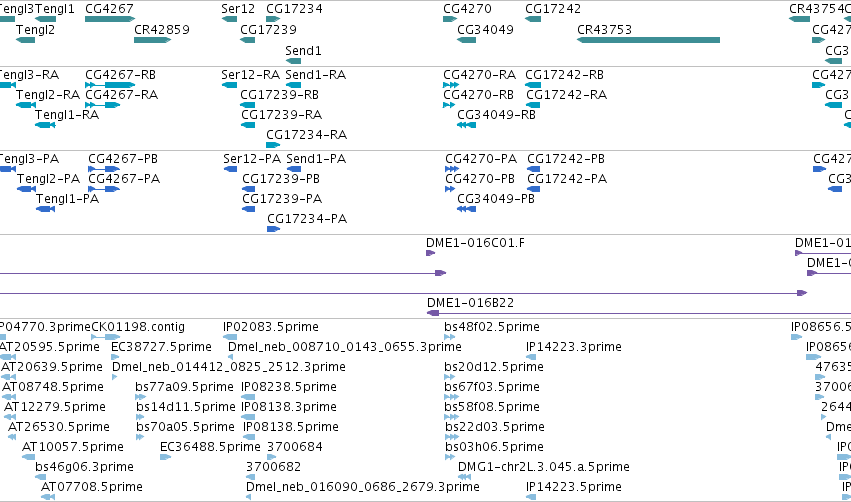
Task: Click the DME1-016B22 clone label
Action: 471,303
